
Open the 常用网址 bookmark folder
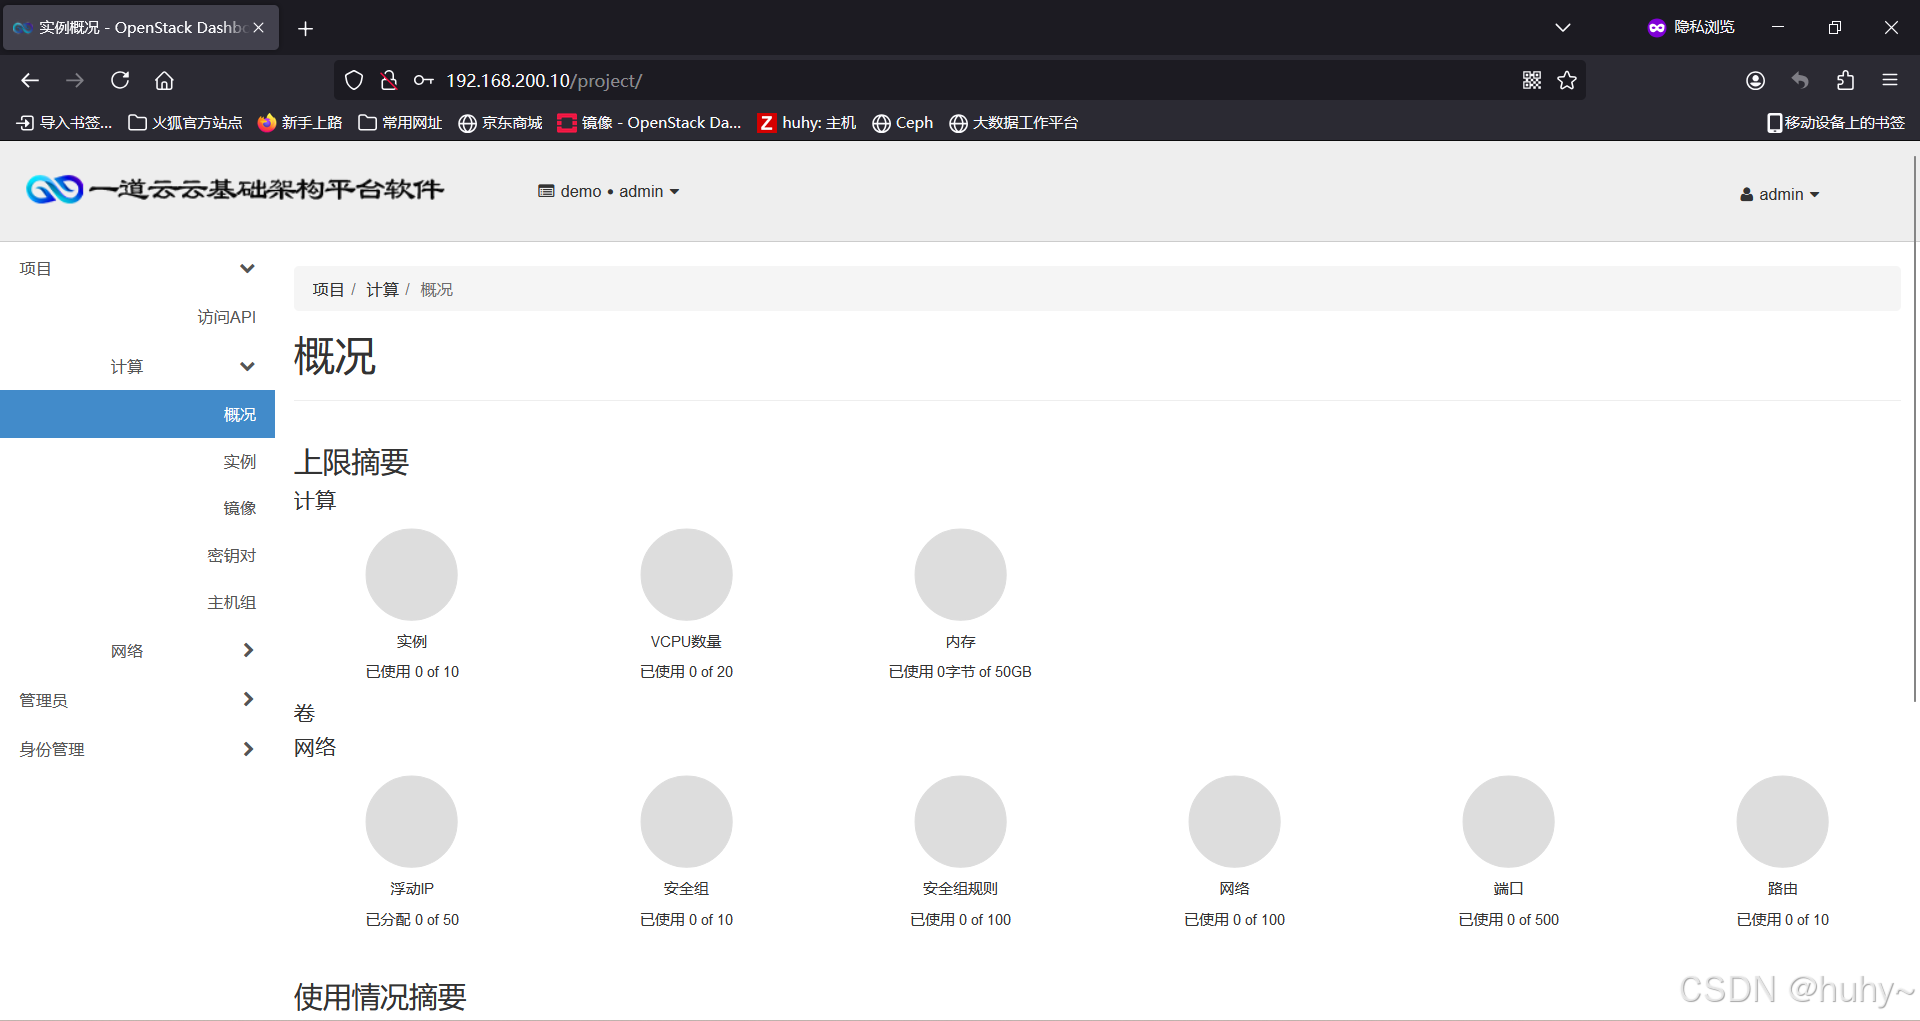400,122
